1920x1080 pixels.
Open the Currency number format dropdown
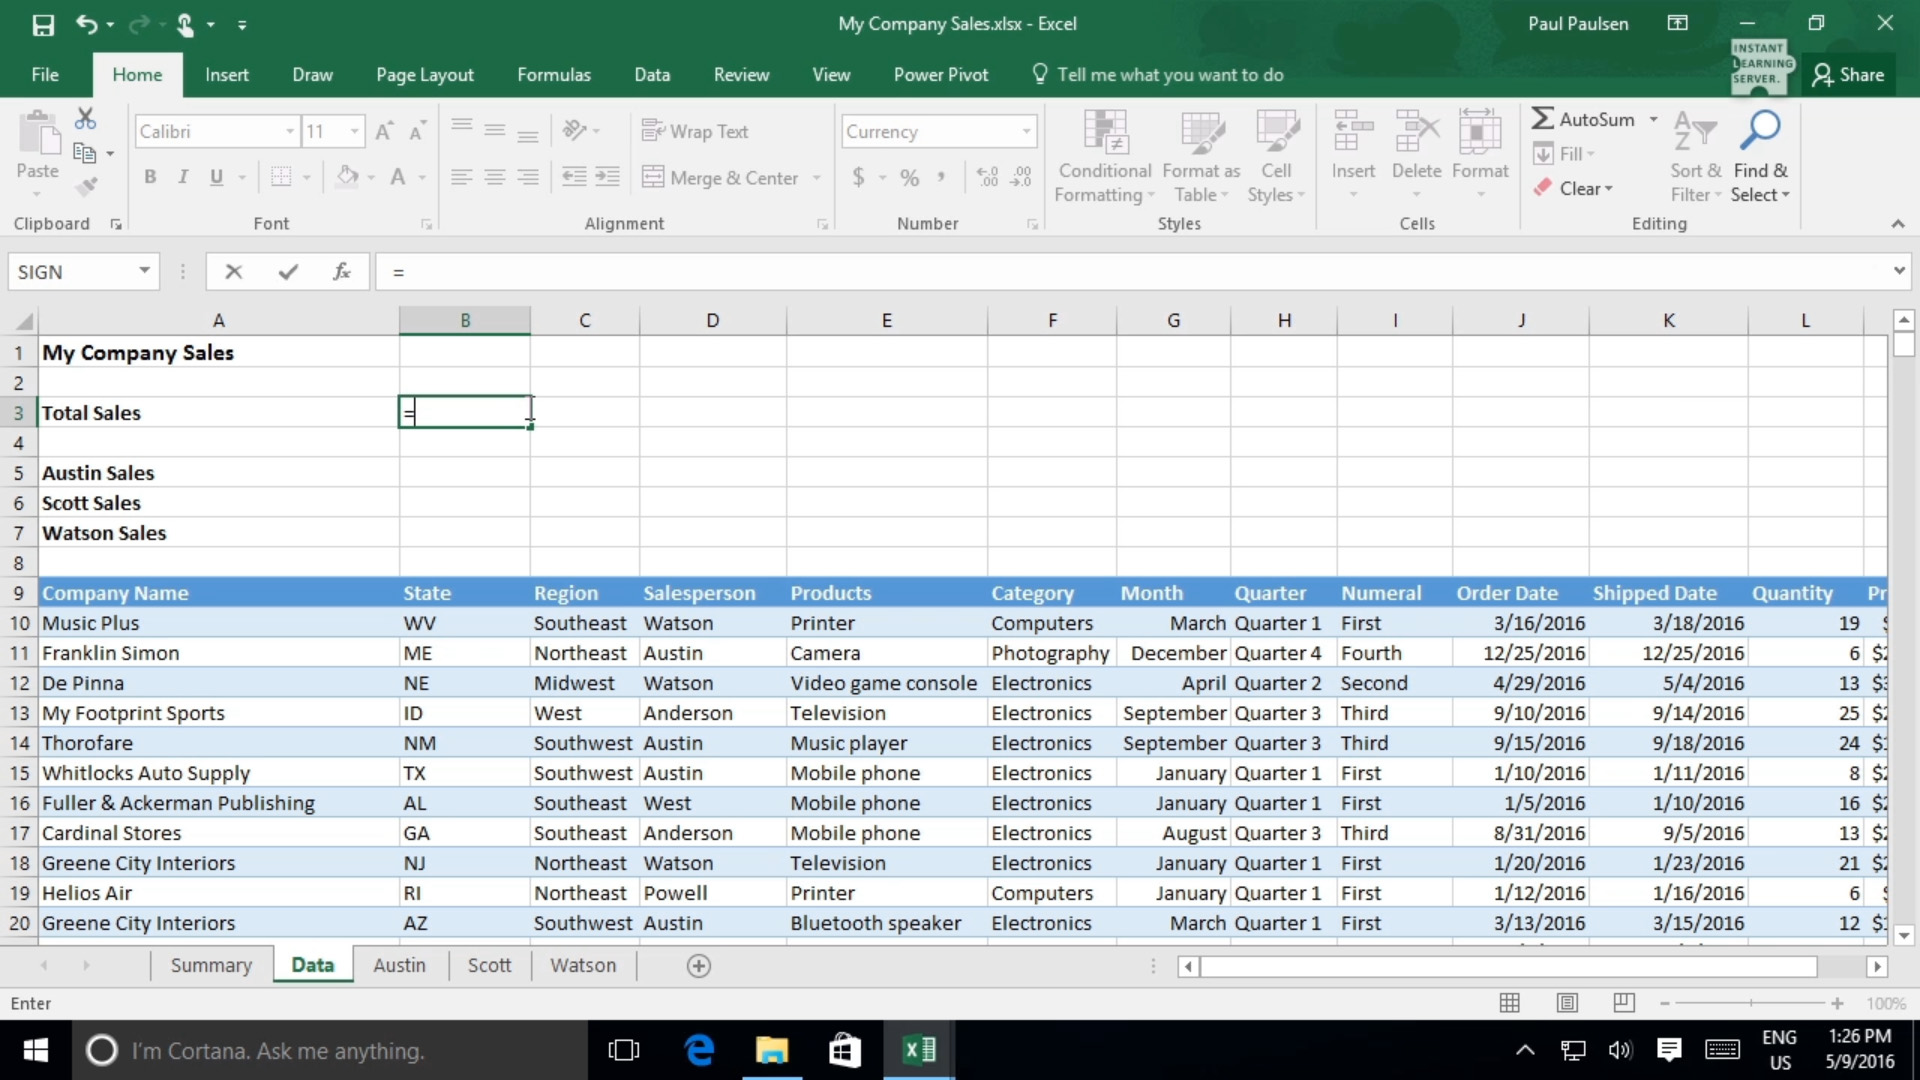click(1026, 131)
